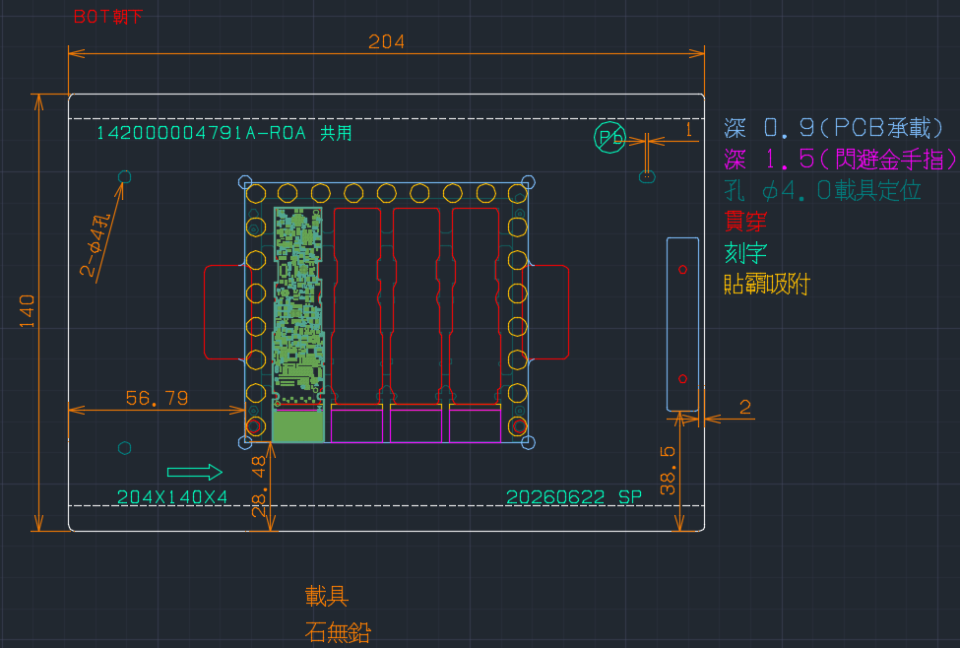Viewport: 960px width, 648px height.
Task: Click the legend '孔 φ4.0載具定位'
Action: tap(822, 190)
